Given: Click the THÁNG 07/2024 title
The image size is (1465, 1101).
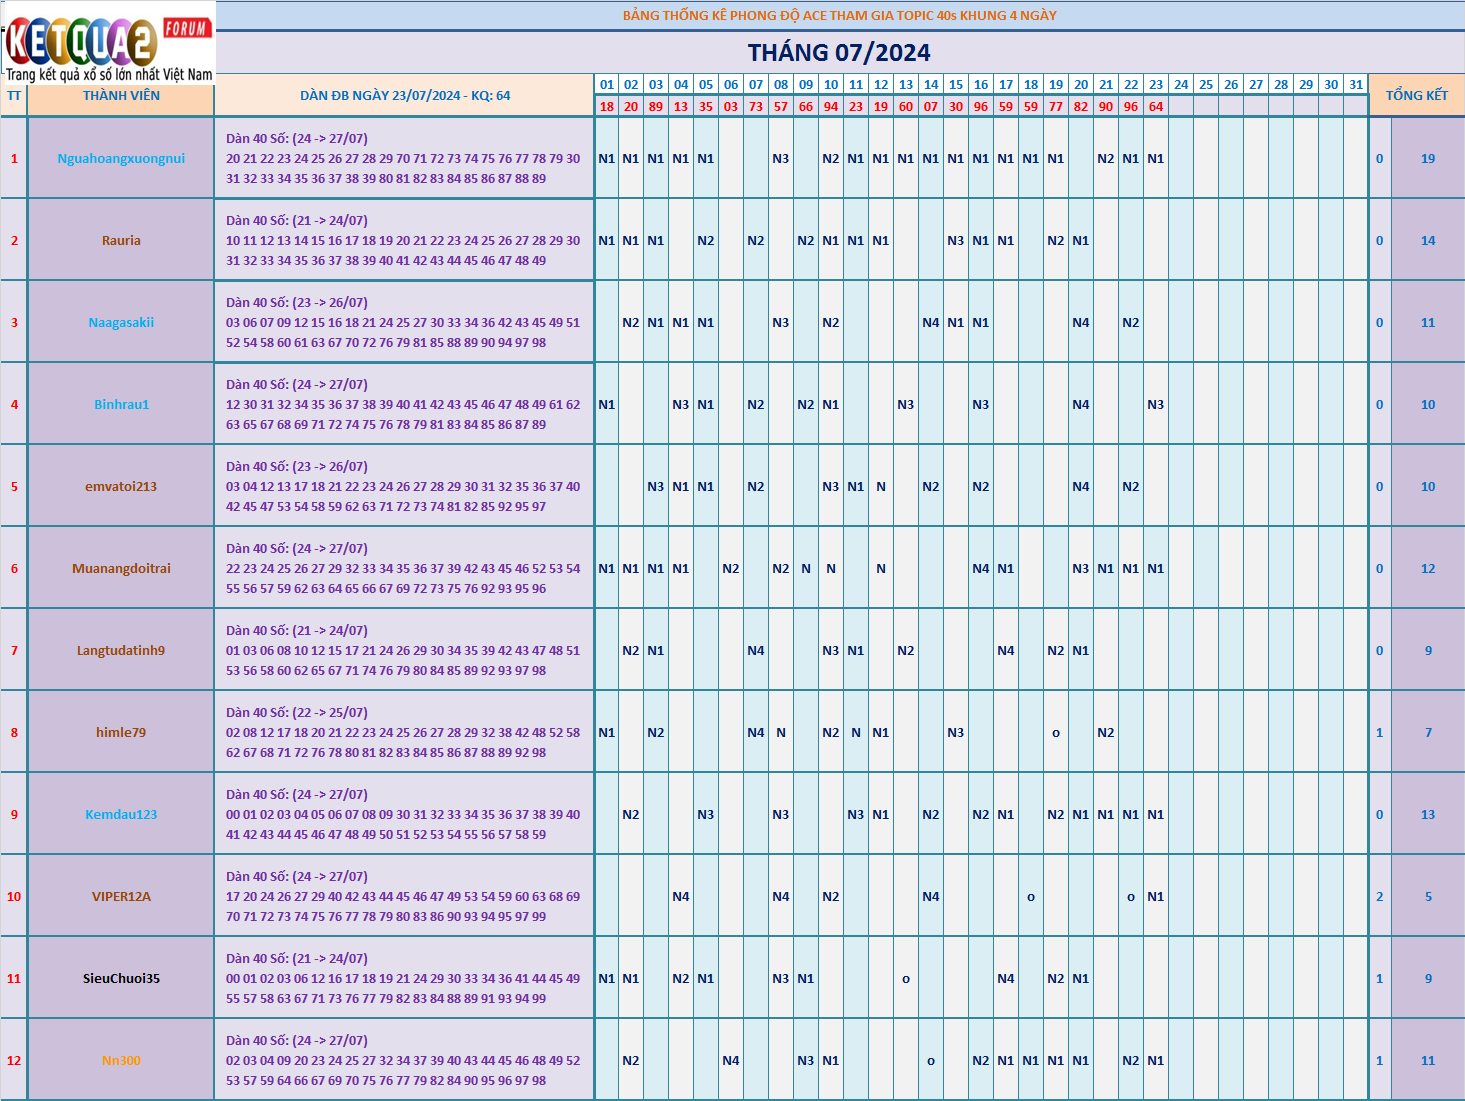Looking at the screenshot, I should [x=839, y=52].
